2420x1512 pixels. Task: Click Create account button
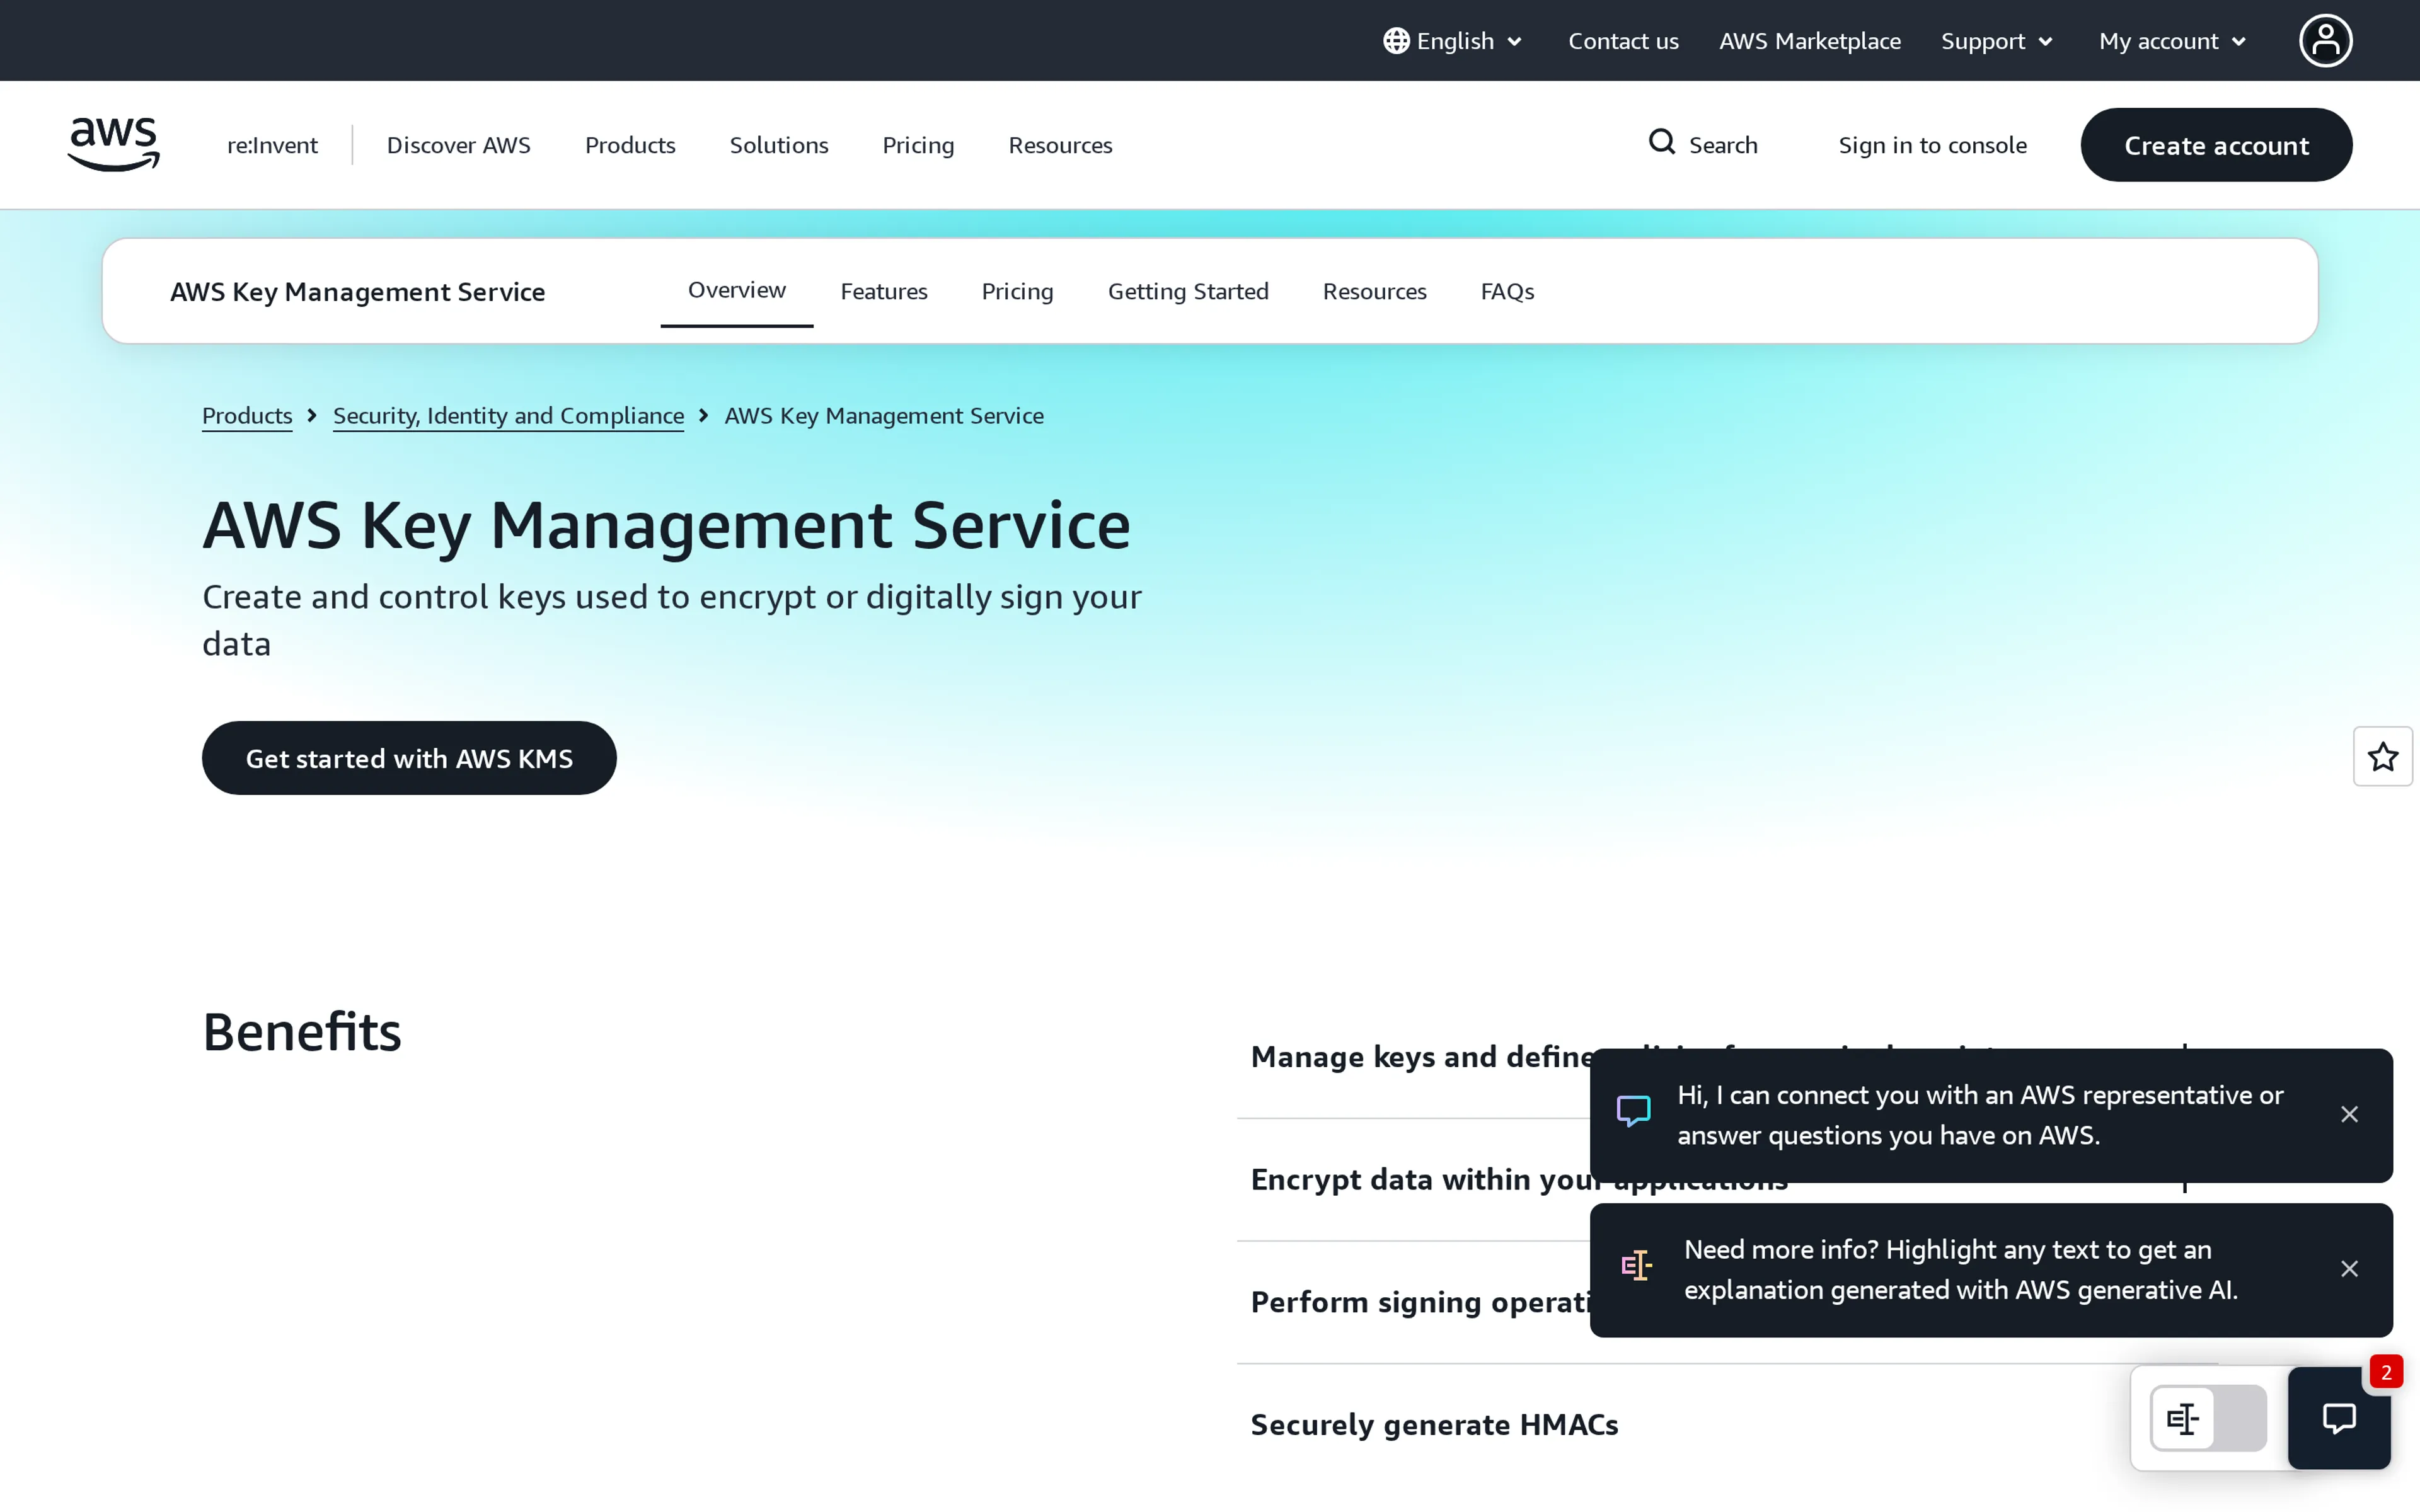pos(2216,145)
